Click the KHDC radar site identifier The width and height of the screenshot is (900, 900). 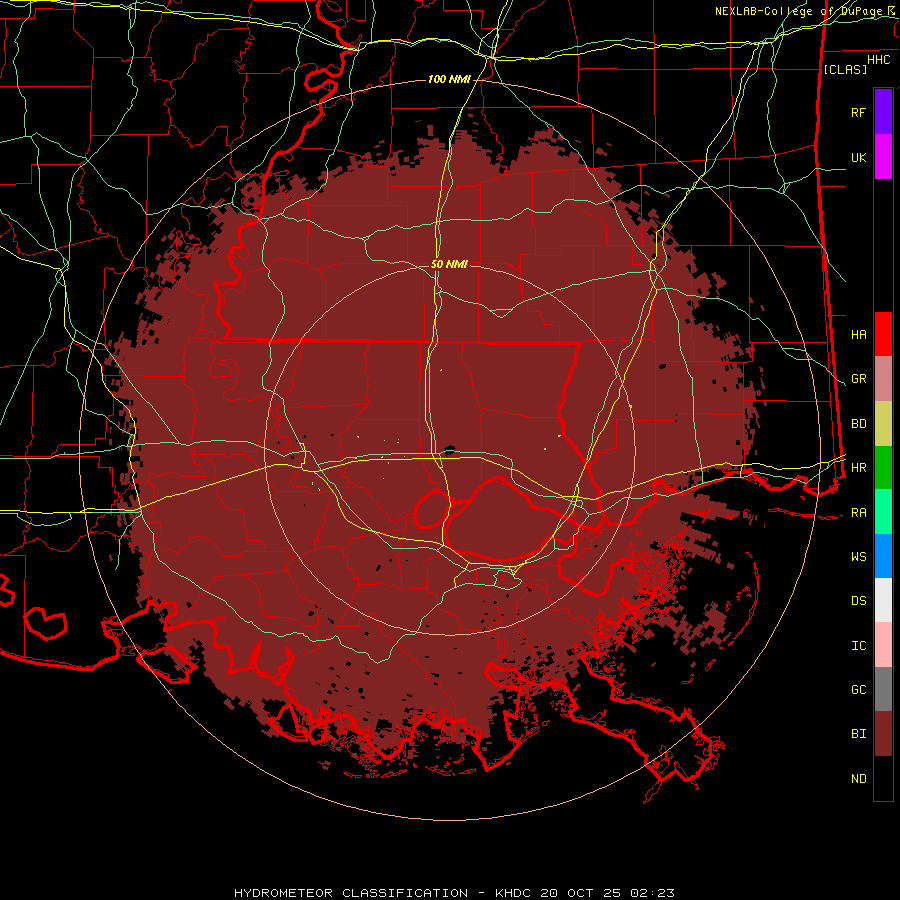(515, 893)
